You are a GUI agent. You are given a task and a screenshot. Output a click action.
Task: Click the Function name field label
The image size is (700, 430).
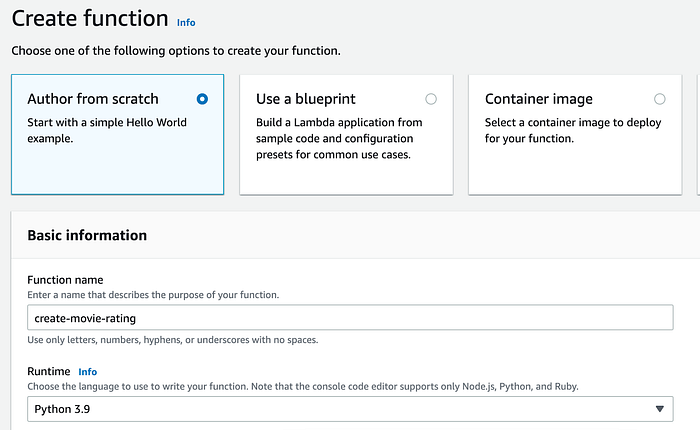[x=65, y=279]
